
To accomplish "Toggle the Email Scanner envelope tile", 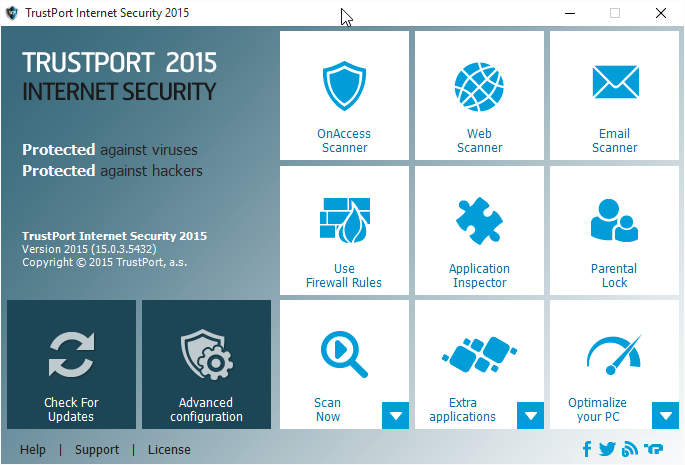I will [x=614, y=95].
